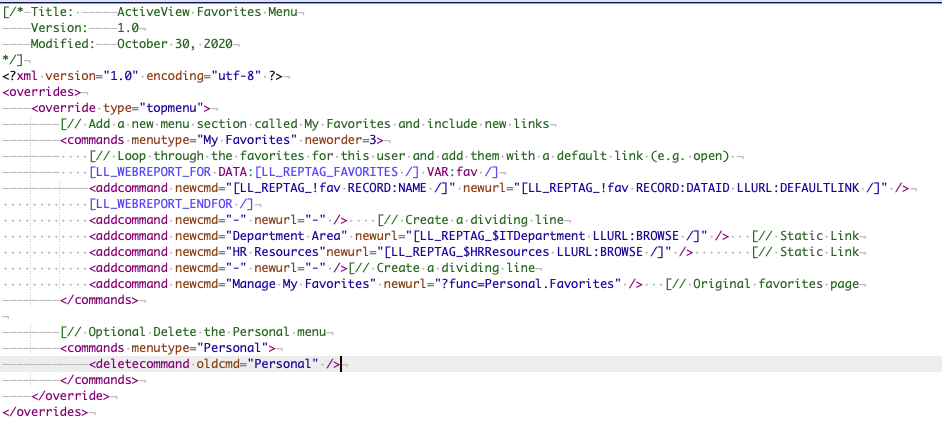
Task: Click the 'Optional Delete the Personal menu' comment
Action: [x=193, y=332]
